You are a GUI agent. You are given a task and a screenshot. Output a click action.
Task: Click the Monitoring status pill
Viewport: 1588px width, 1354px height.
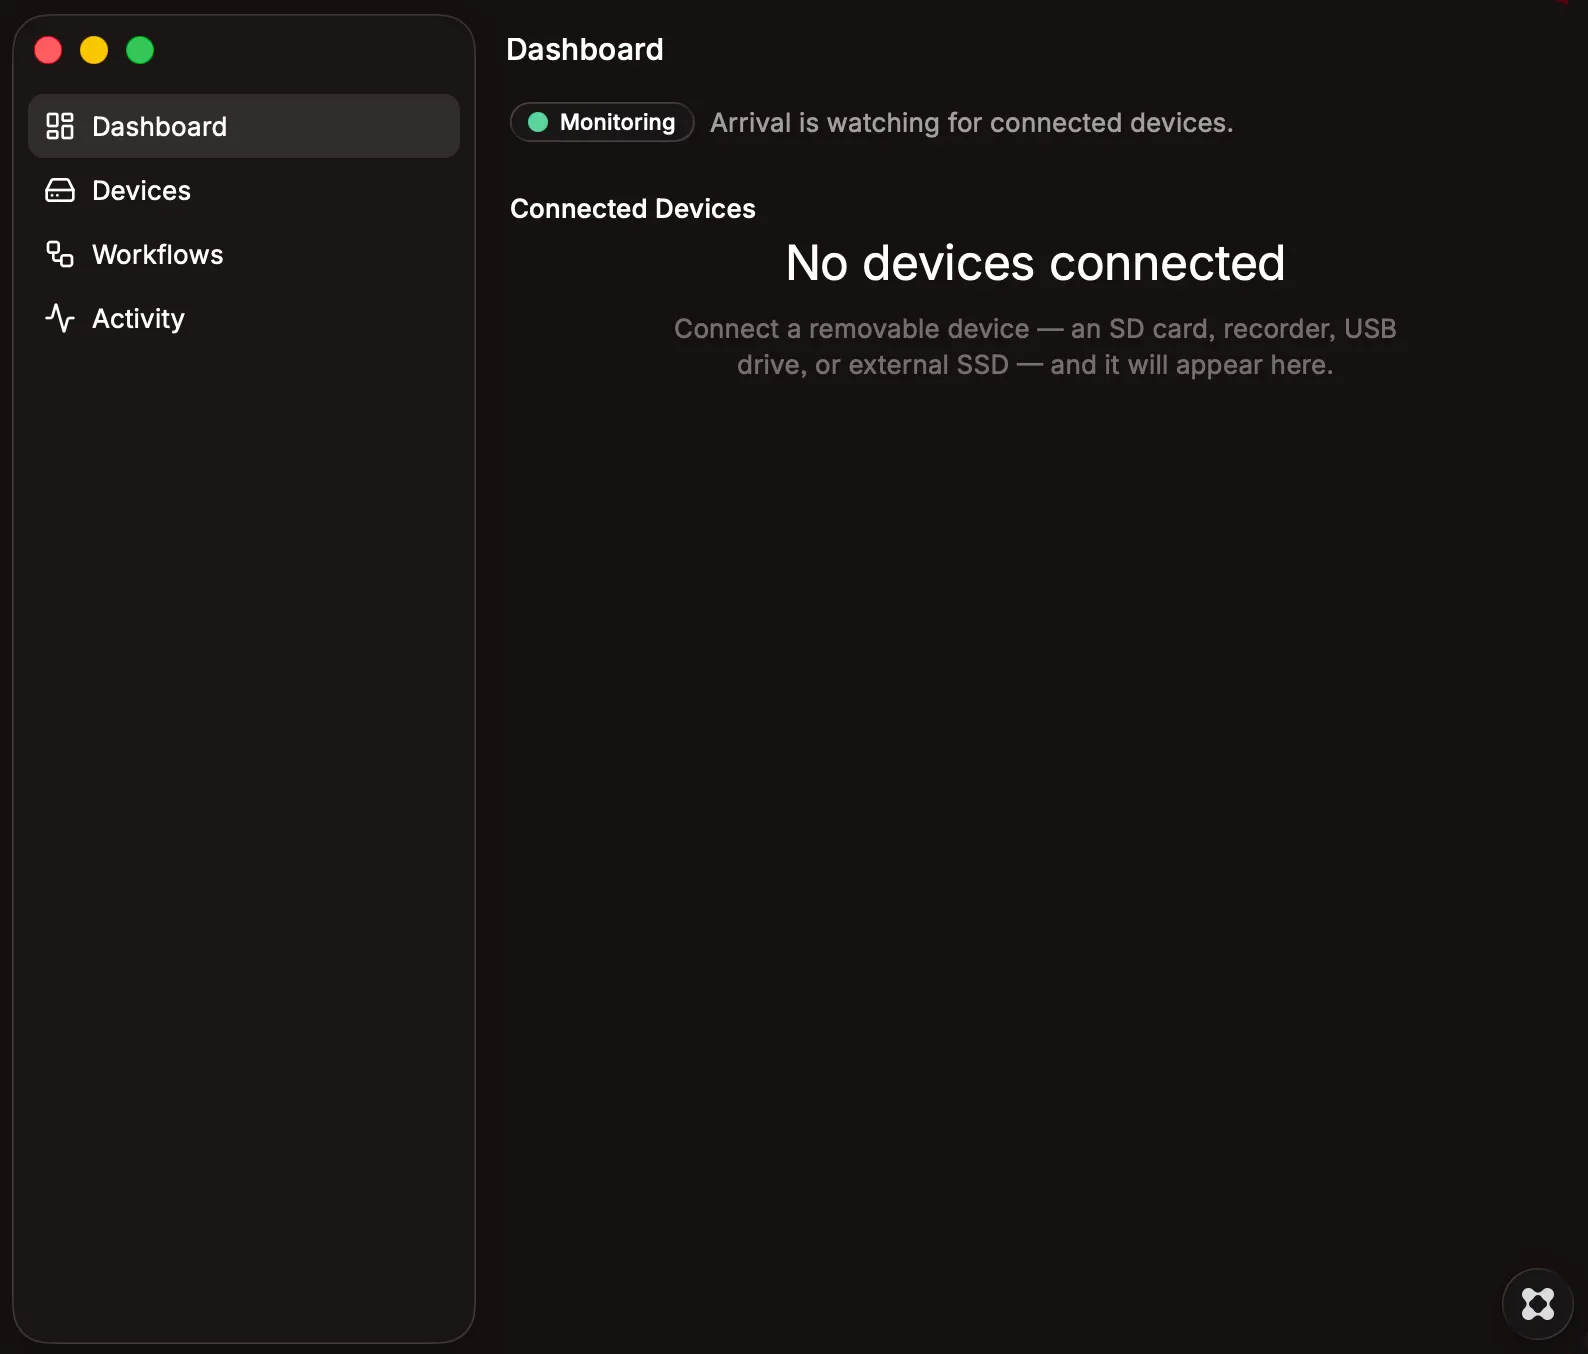pos(602,122)
